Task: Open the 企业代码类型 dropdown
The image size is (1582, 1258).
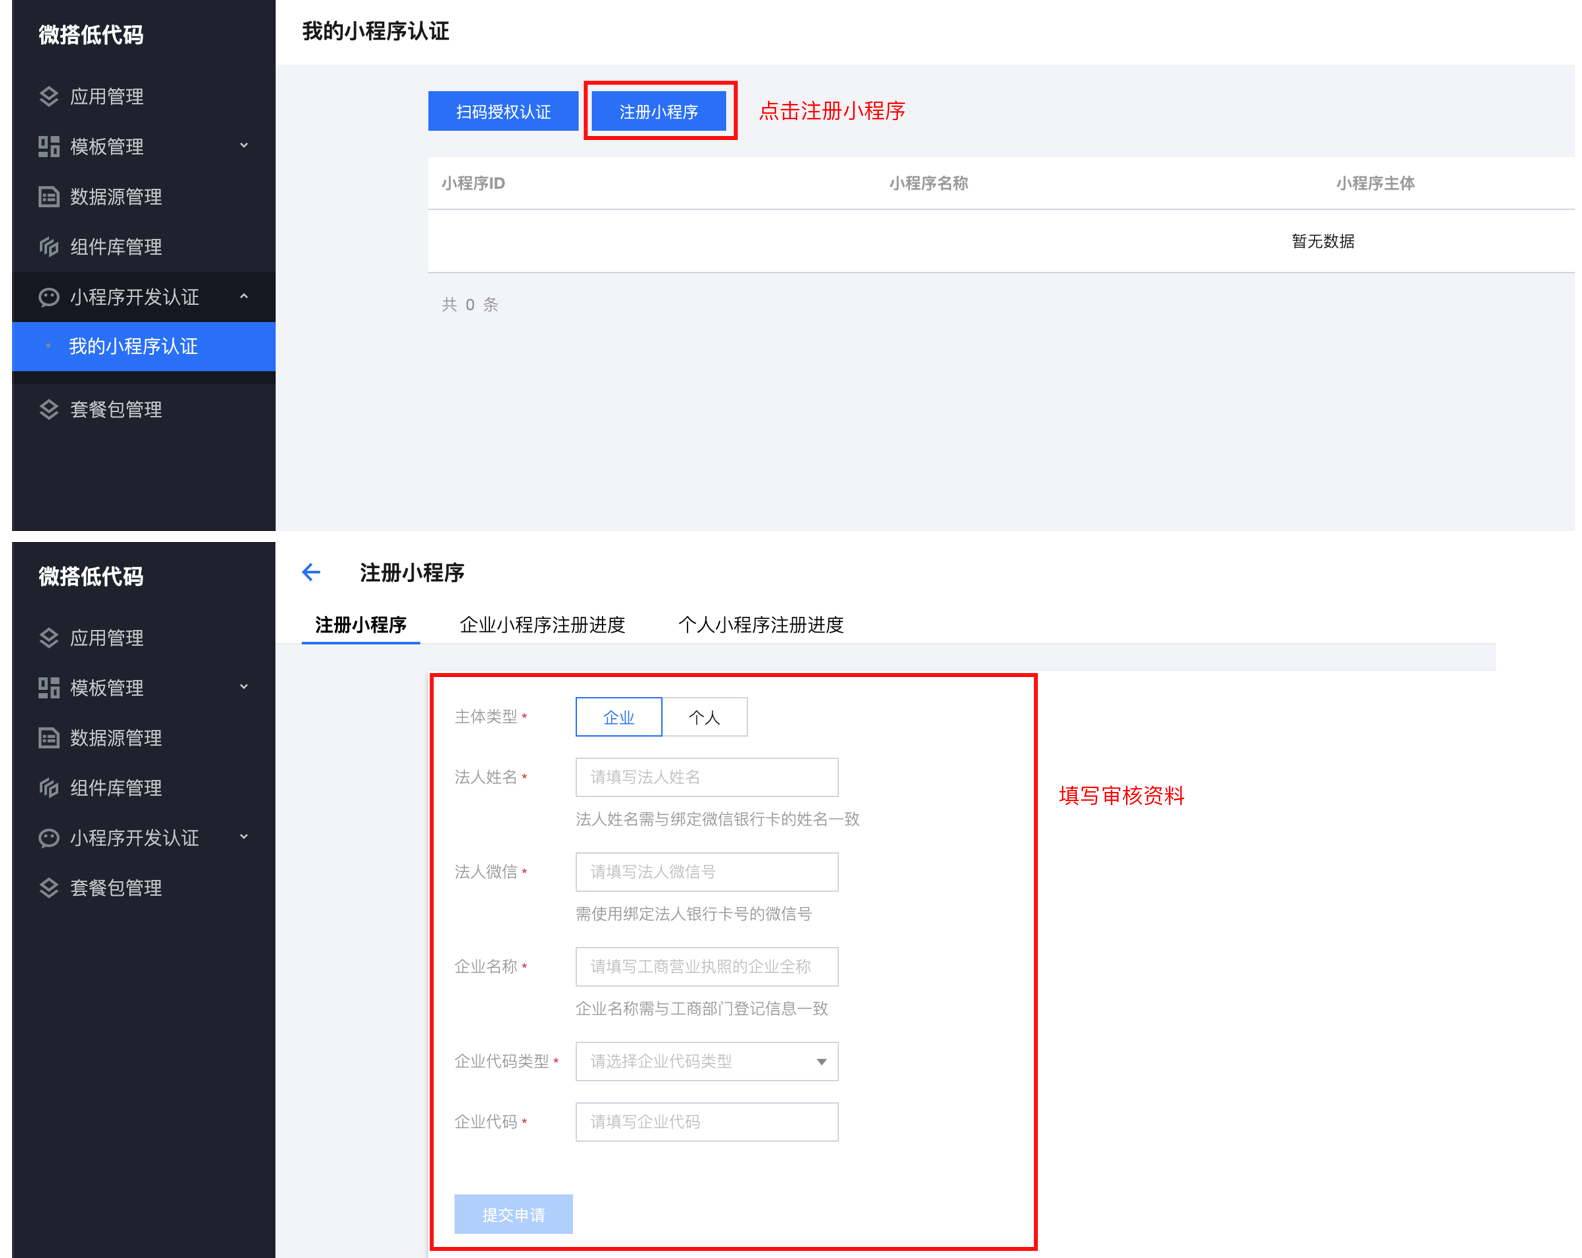Action: (706, 1061)
